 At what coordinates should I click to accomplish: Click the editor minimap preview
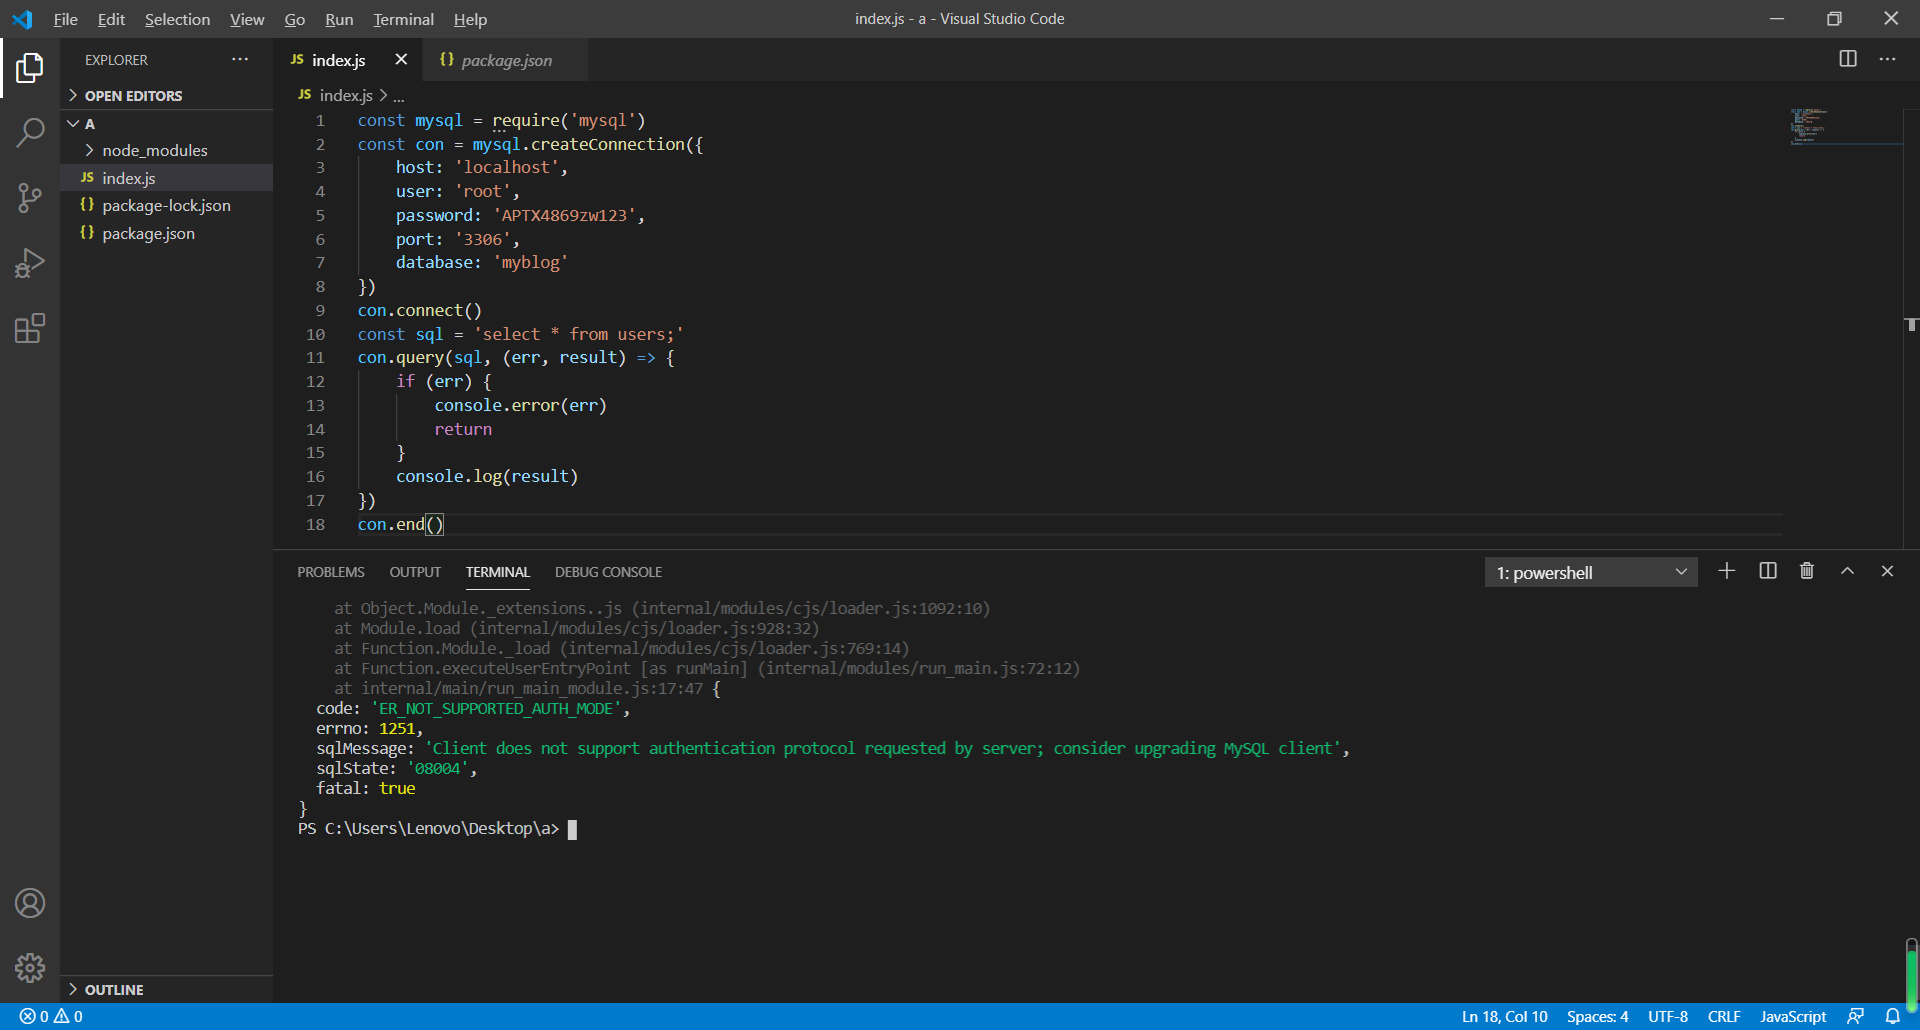tap(1845, 127)
